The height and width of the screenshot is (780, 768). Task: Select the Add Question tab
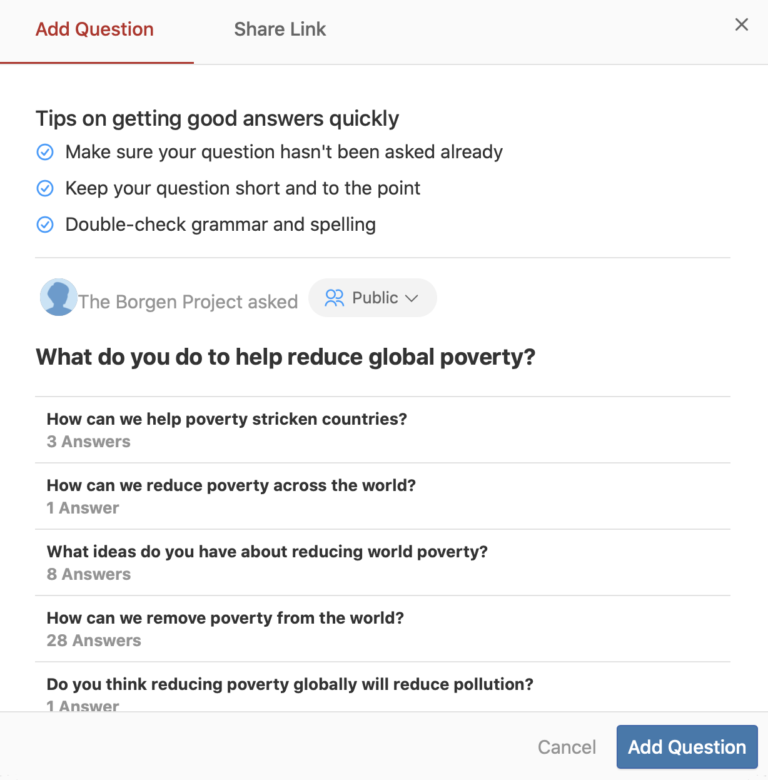click(95, 29)
